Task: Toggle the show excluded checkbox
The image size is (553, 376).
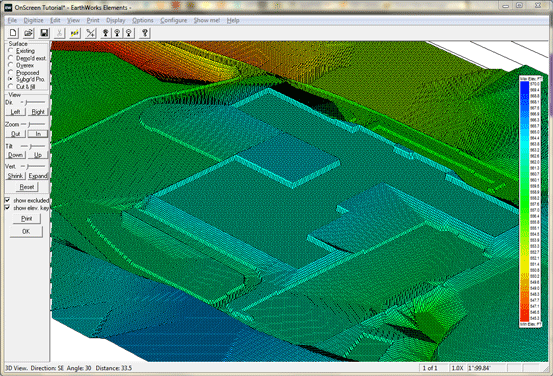Action: [x=7, y=200]
